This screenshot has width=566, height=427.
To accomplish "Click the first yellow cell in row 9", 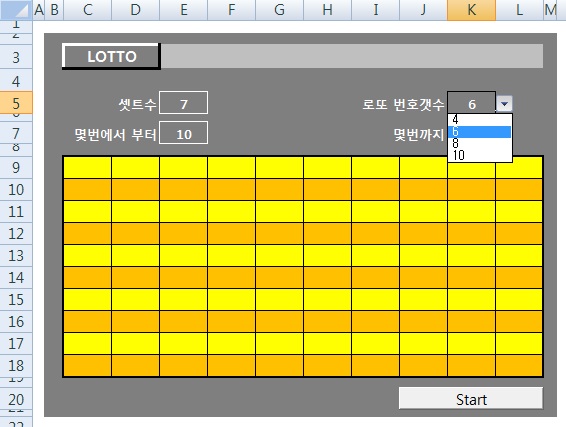I will pos(87,167).
